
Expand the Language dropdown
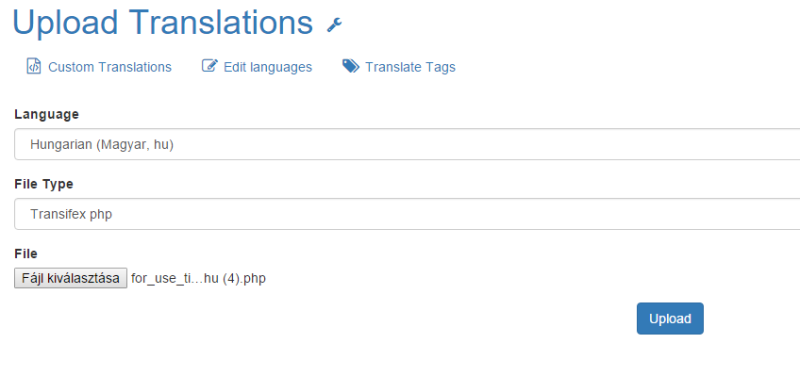(x=407, y=144)
